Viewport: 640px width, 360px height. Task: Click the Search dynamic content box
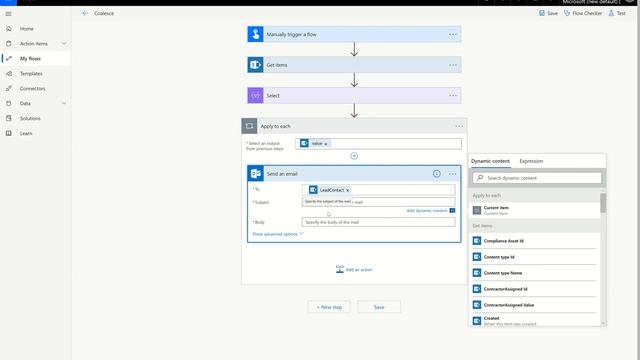pos(537,178)
